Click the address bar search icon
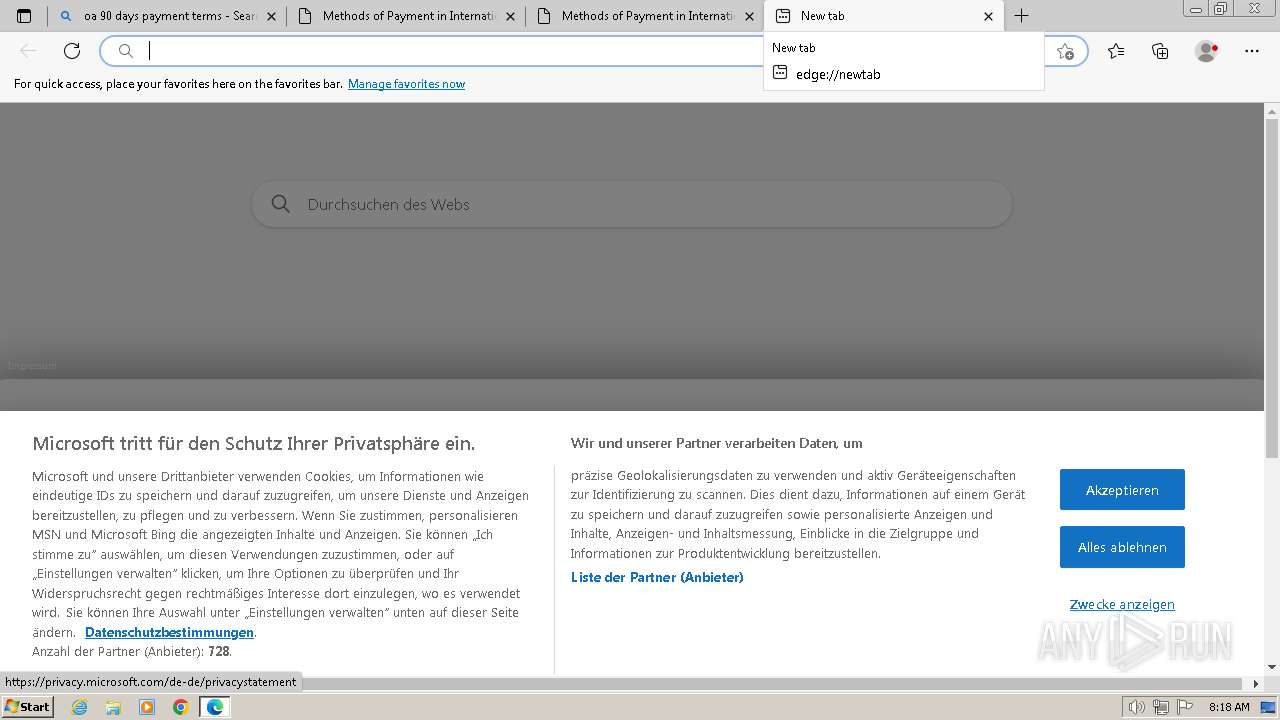Viewport: 1280px width, 720px height. tap(126, 51)
